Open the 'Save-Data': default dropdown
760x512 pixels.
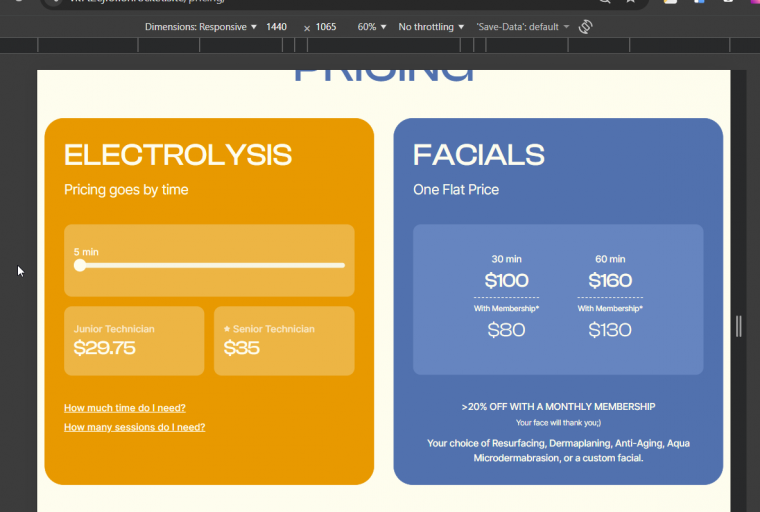pyautogui.click(x=522, y=27)
